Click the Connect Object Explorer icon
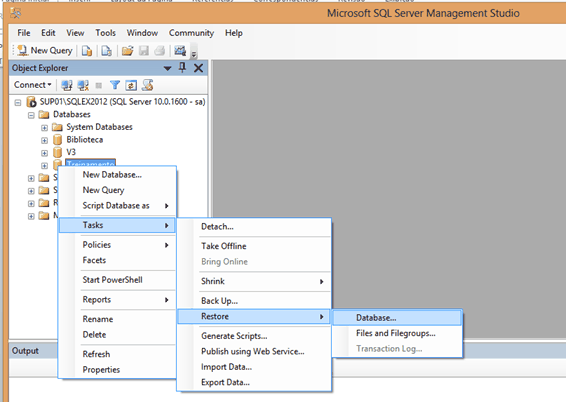 [x=66, y=85]
